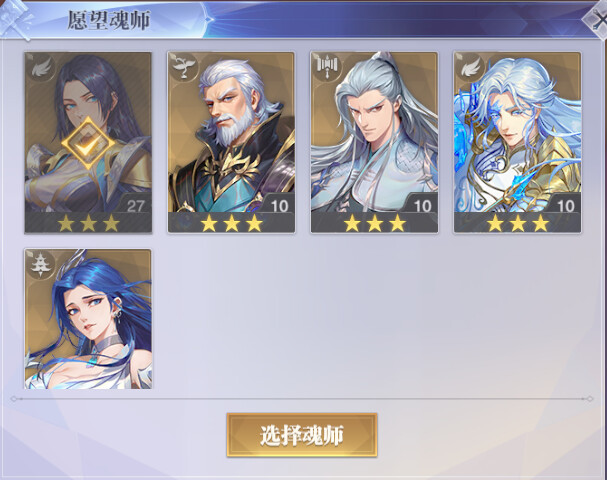607x480 pixels.
Task: Click the level 10 badge on bearded man card
Action: (x=278, y=205)
